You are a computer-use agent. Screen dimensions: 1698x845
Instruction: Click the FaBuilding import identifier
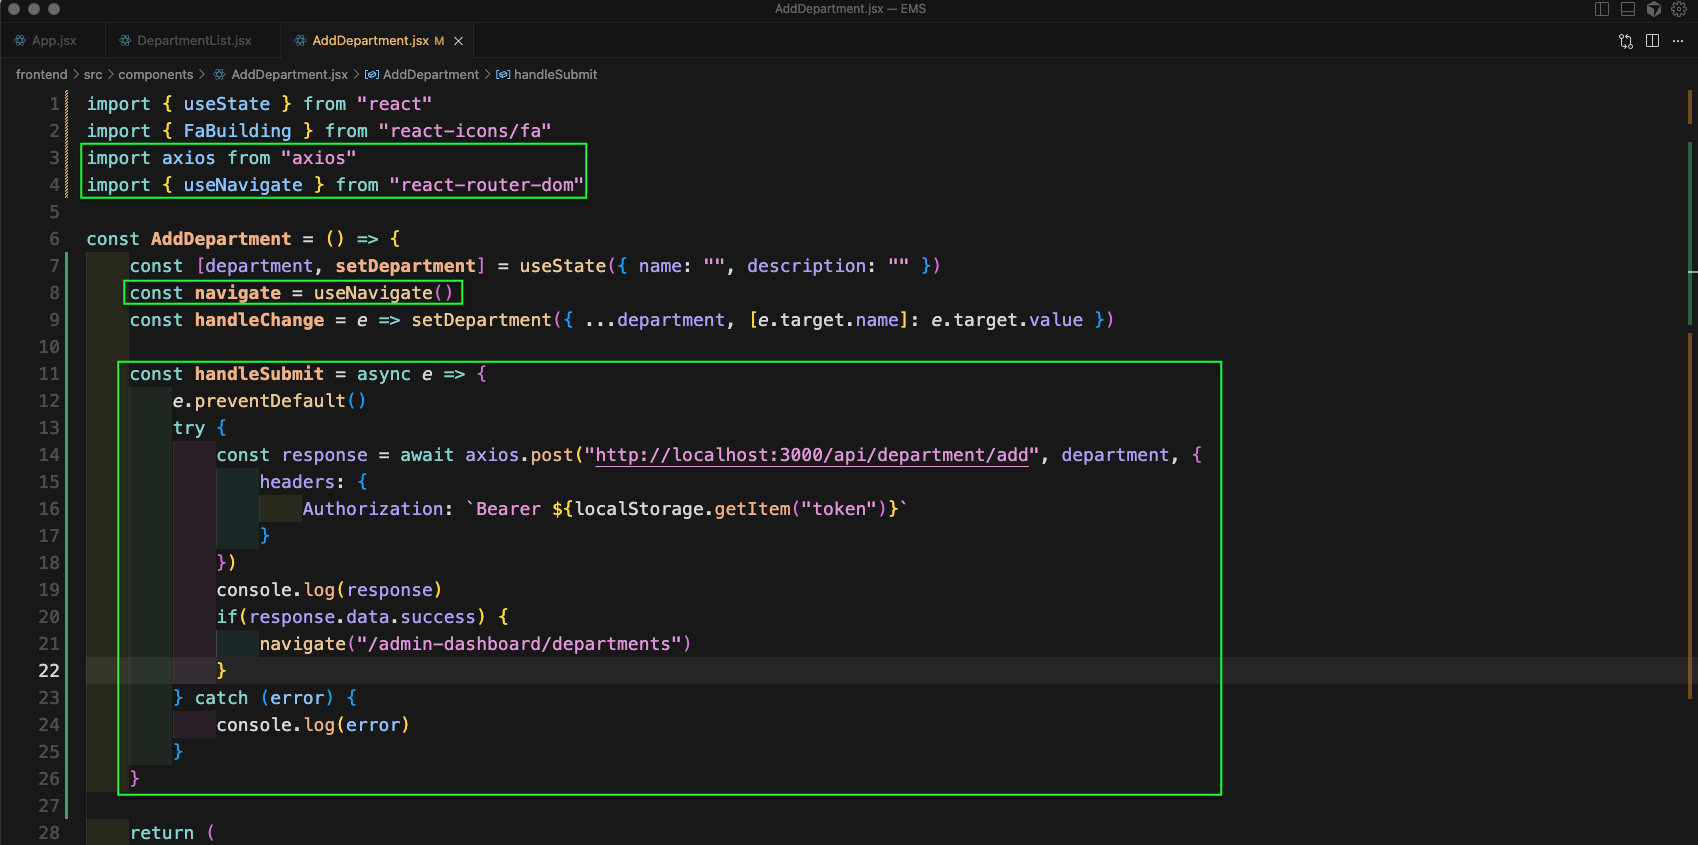pyautogui.click(x=237, y=131)
